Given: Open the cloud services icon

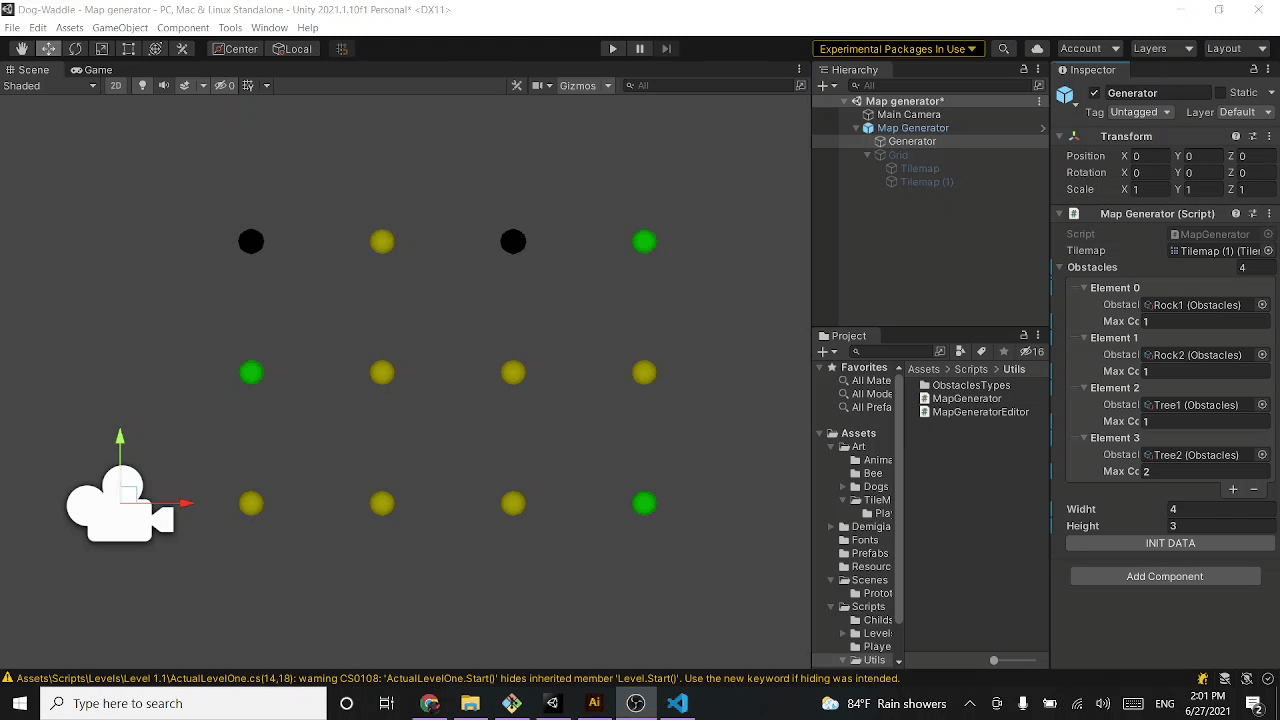Looking at the screenshot, I should click(1037, 49).
